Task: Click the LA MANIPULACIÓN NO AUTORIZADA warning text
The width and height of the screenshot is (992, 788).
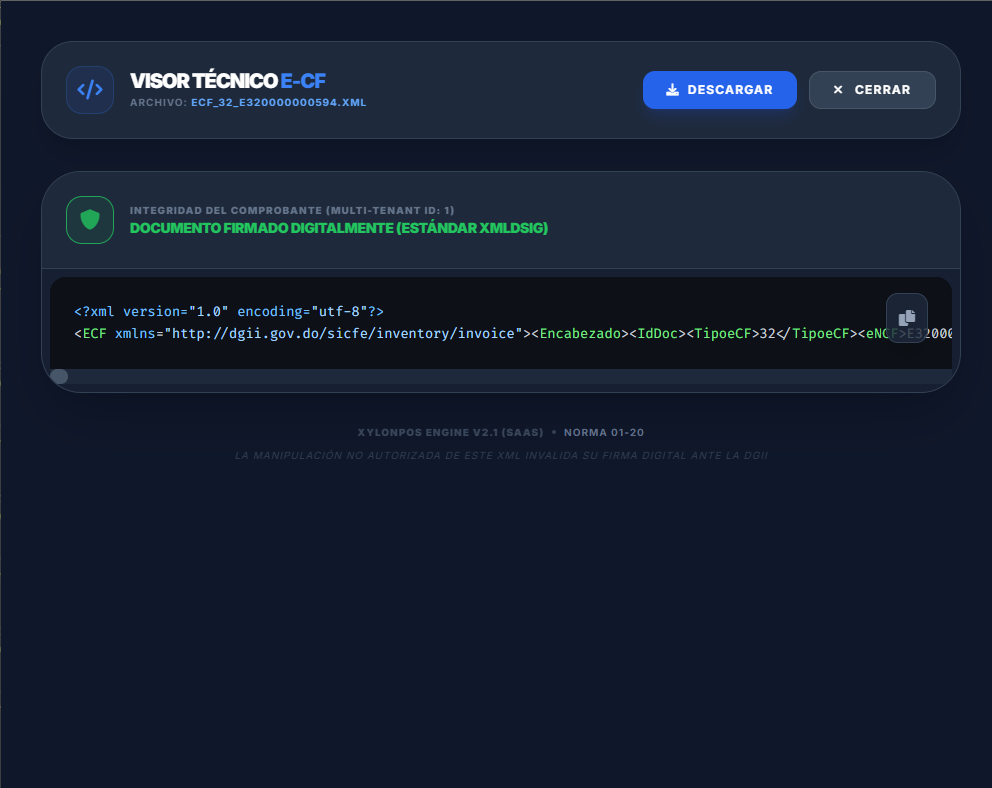Action: [x=501, y=455]
